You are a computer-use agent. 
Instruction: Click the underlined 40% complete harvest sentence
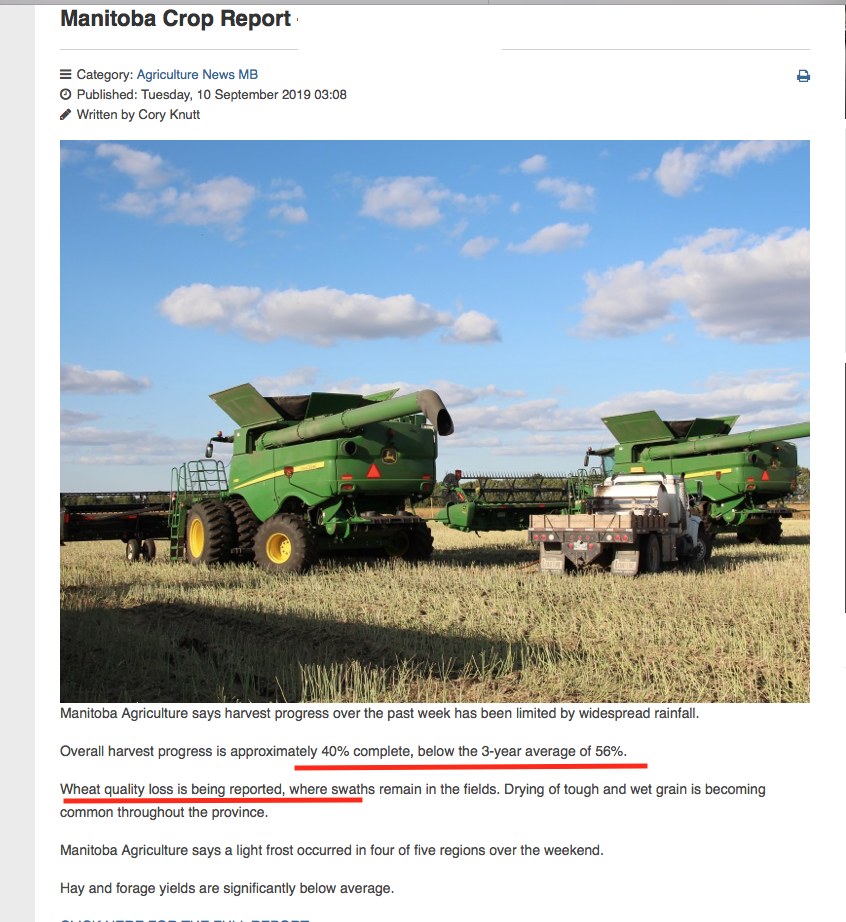[x=343, y=751]
